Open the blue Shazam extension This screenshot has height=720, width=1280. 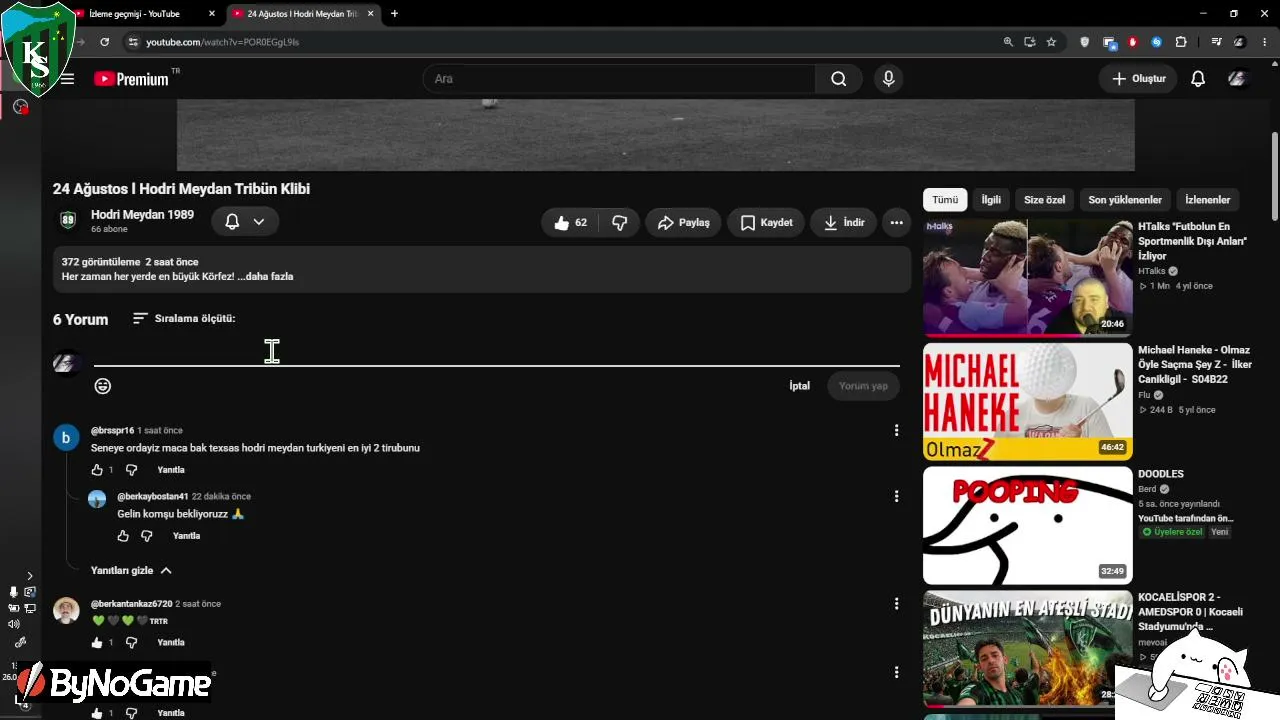click(x=1157, y=42)
